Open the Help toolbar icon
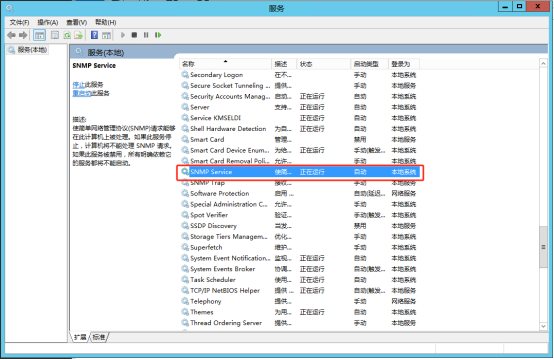The width and height of the screenshot is (554, 360). [94, 35]
